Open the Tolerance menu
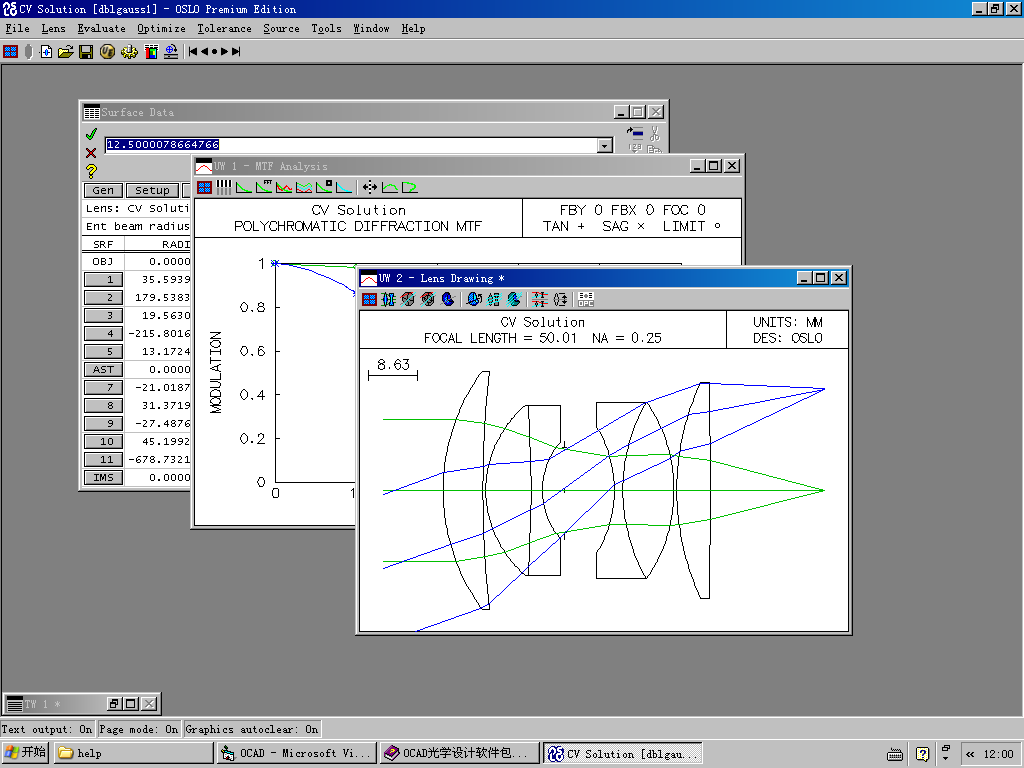Viewport: 1024px width, 768px height. coord(224,29)
